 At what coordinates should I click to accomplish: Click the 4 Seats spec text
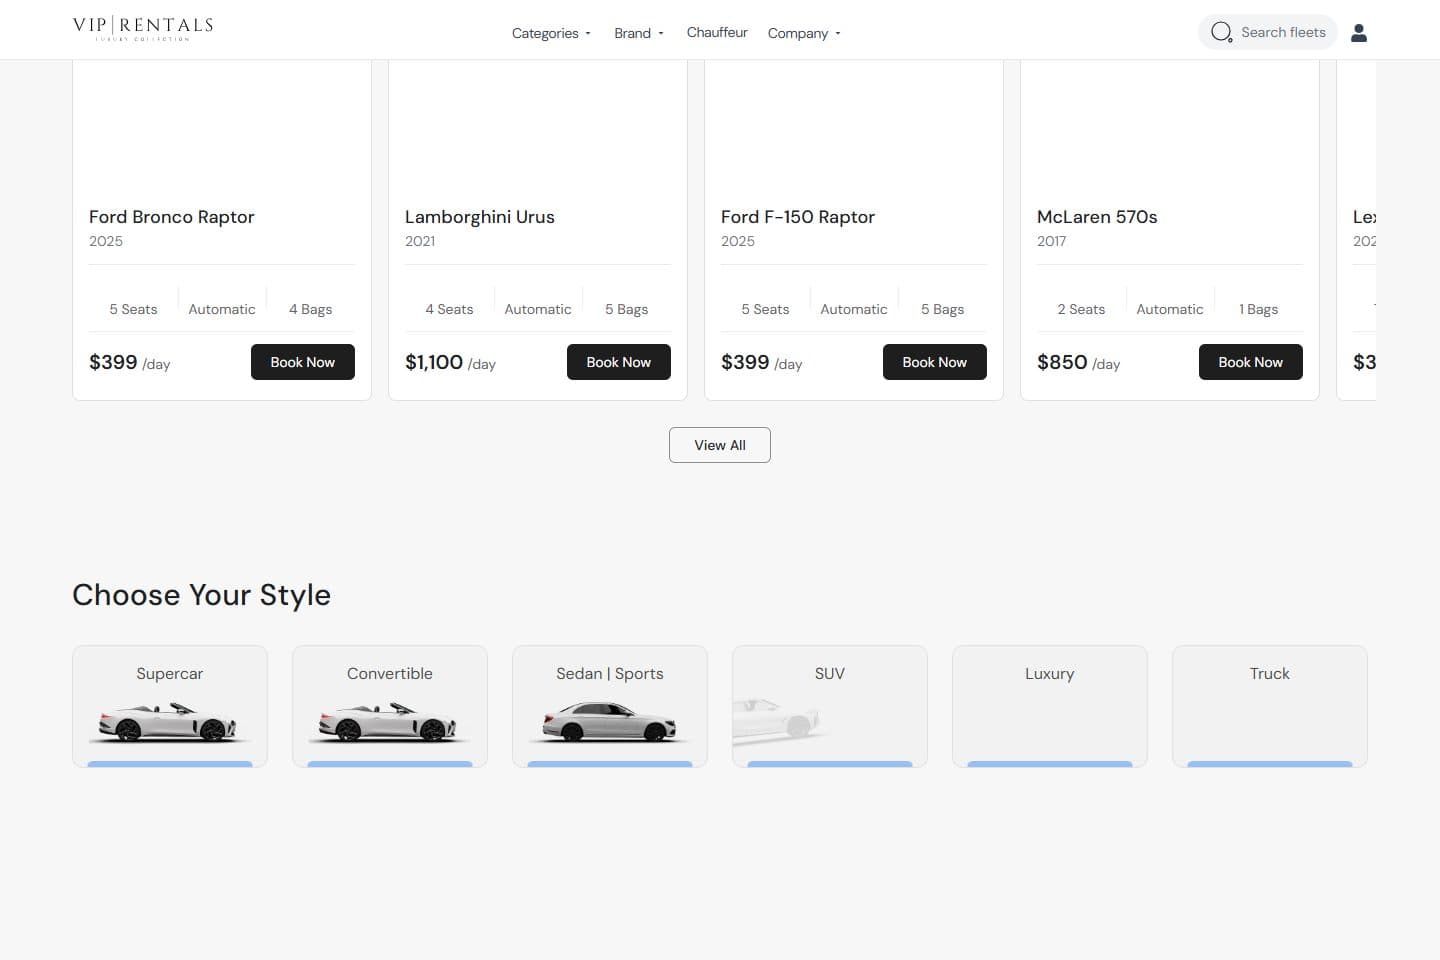(449, 309)
